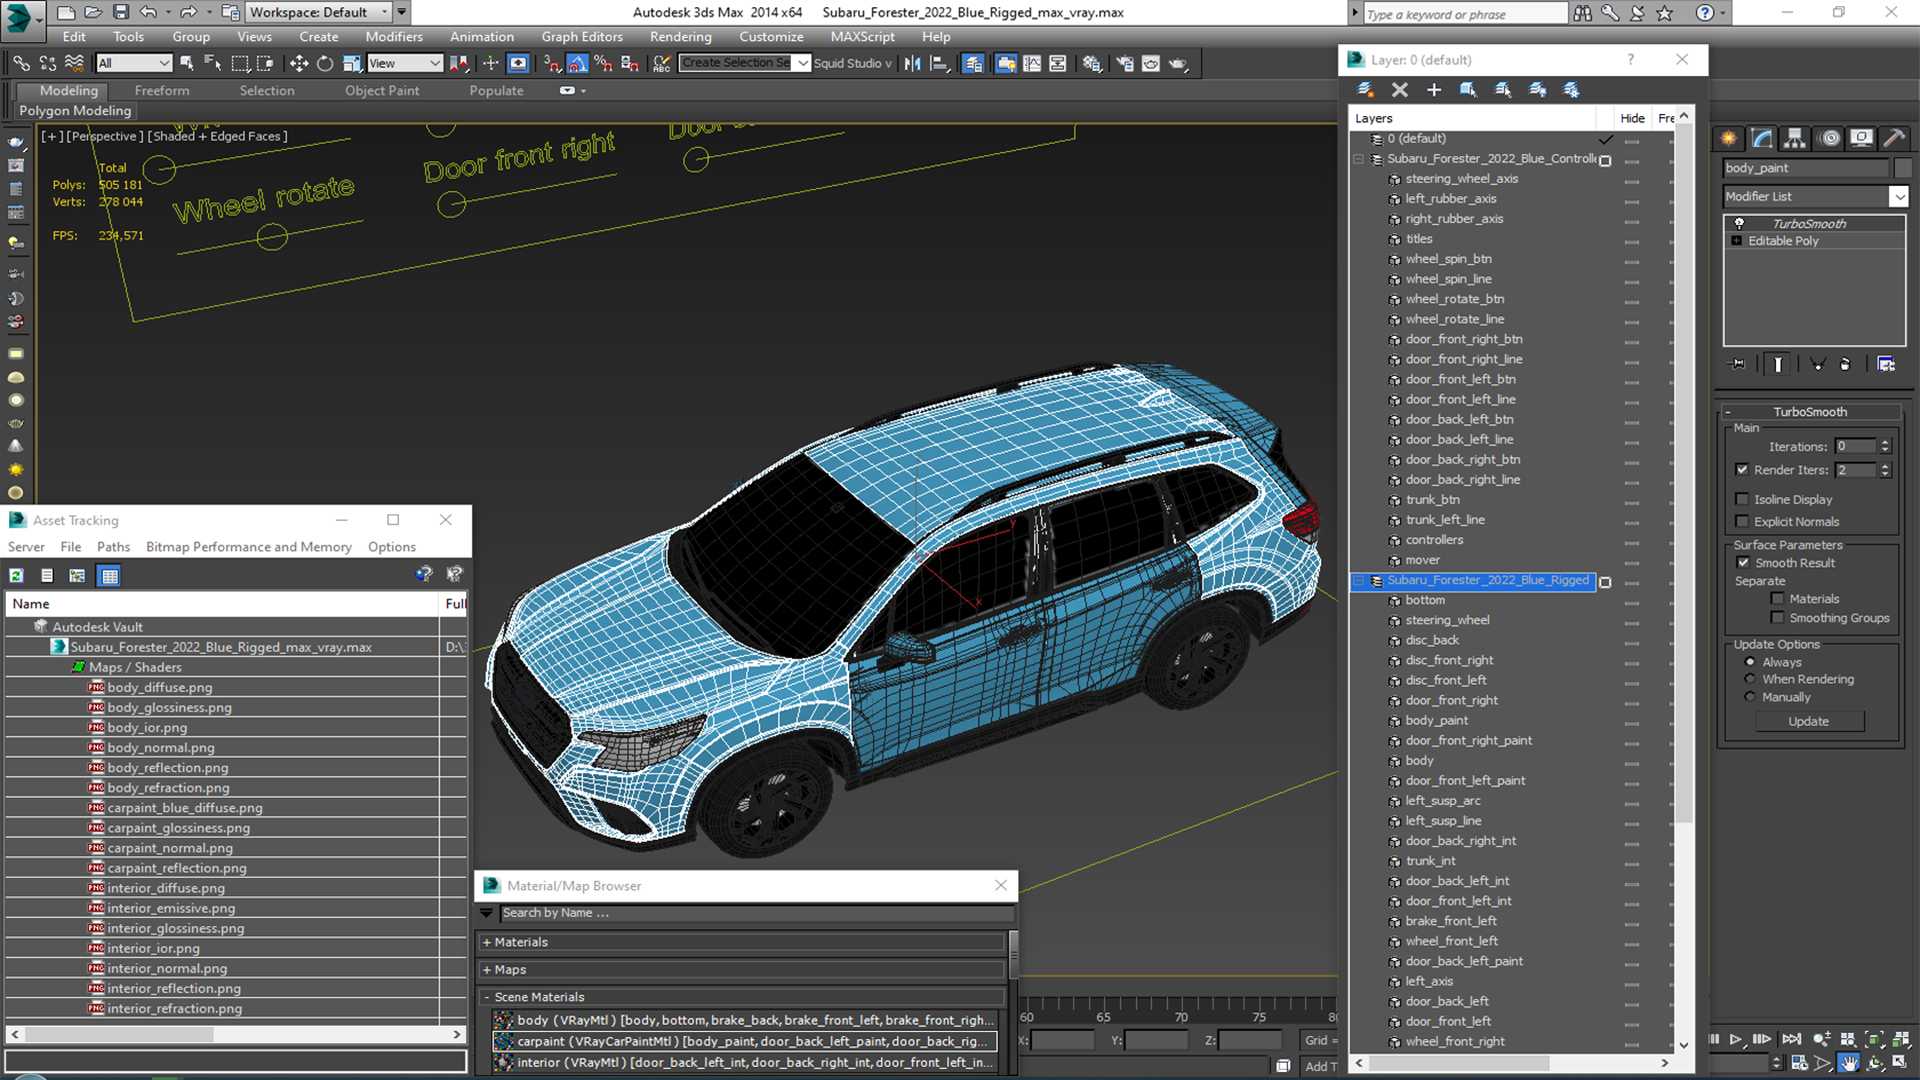
Task: Toggle the Percent Snap icon
Action: [603, 63]
